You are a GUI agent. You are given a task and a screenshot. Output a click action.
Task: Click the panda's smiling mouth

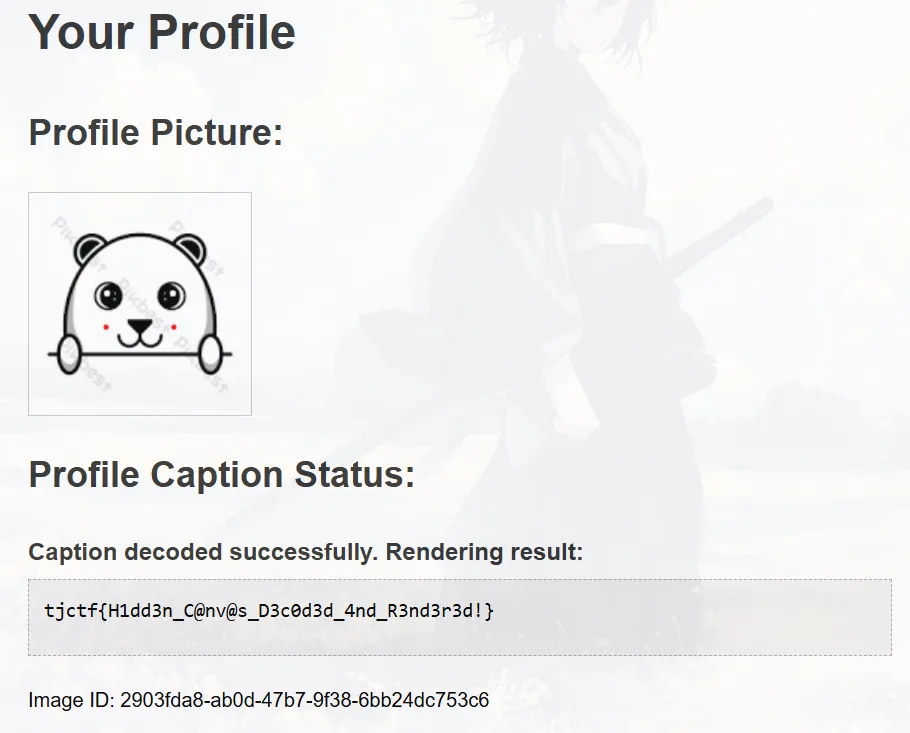coord(140,340)
